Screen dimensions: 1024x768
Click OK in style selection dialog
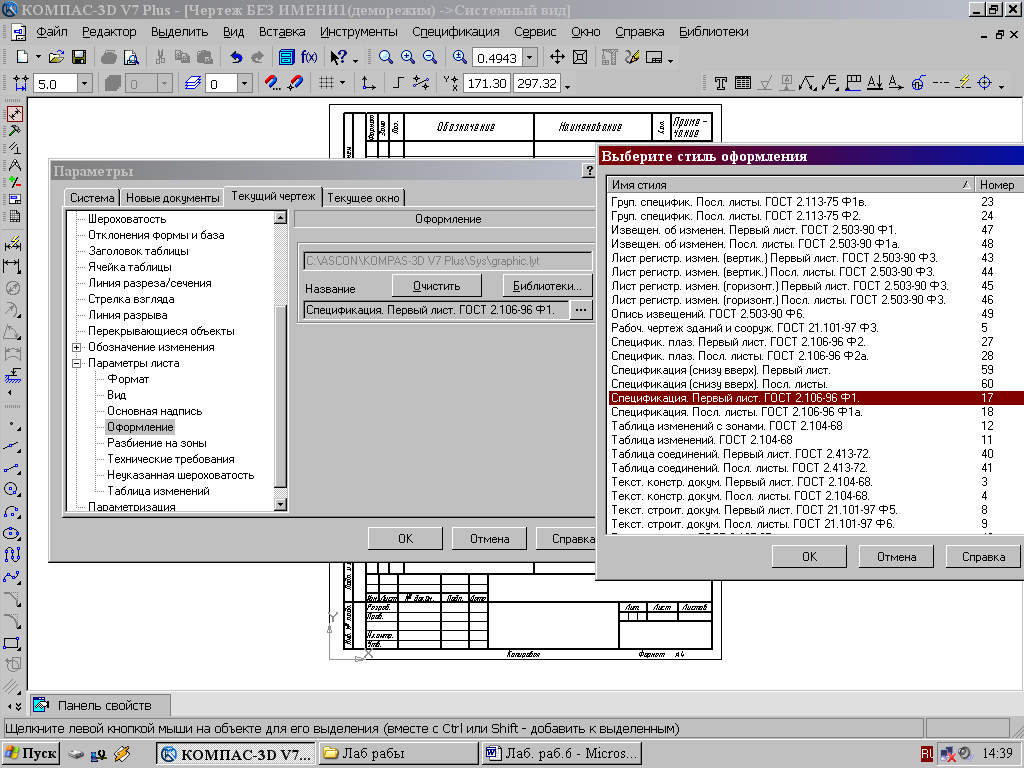[810, 556]
